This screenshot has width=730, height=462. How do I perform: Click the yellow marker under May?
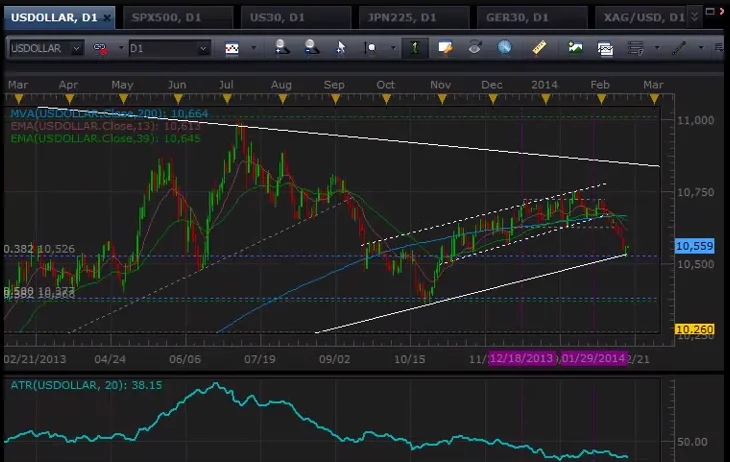pyautogui.click(x=123, y=99)
